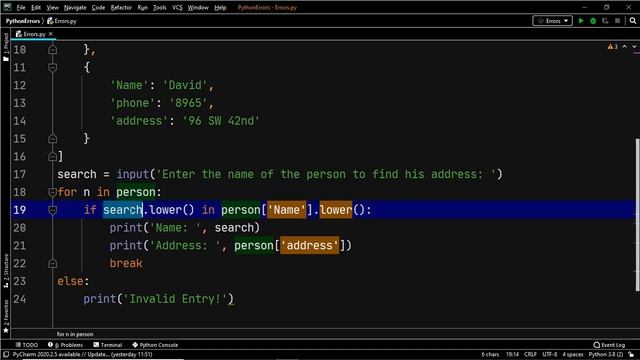This screenshot has height=360, width=640.
Task: Close the Errors.py editor tab
Action: point(51,34)
